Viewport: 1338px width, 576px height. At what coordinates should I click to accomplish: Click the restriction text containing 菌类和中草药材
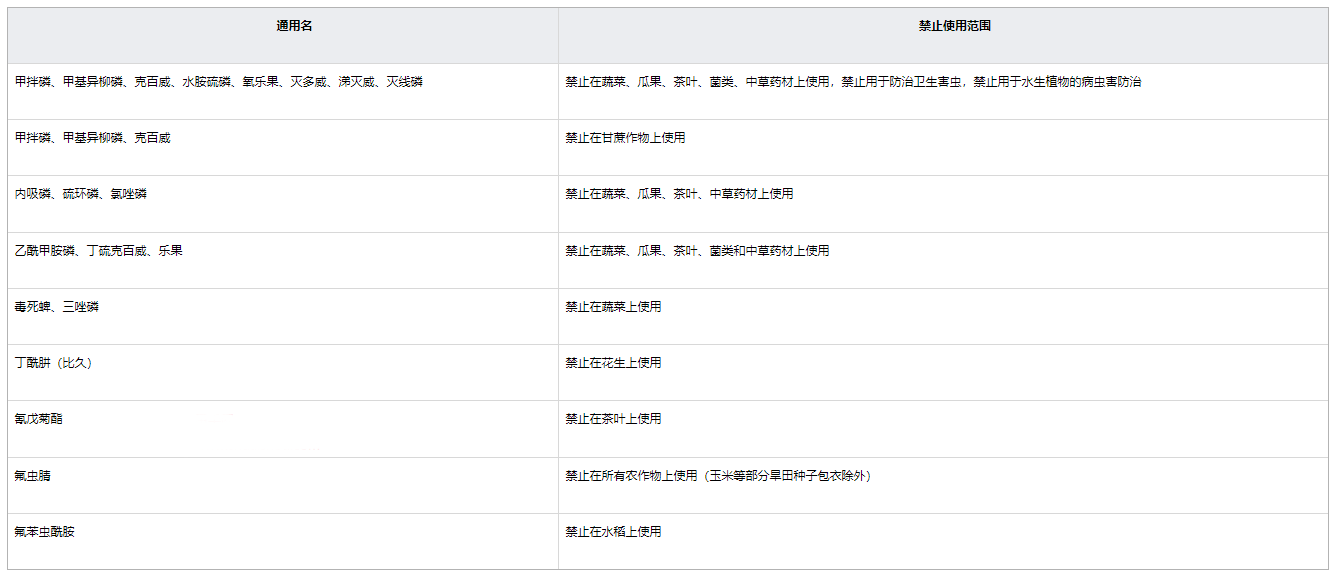click(697, 251)
